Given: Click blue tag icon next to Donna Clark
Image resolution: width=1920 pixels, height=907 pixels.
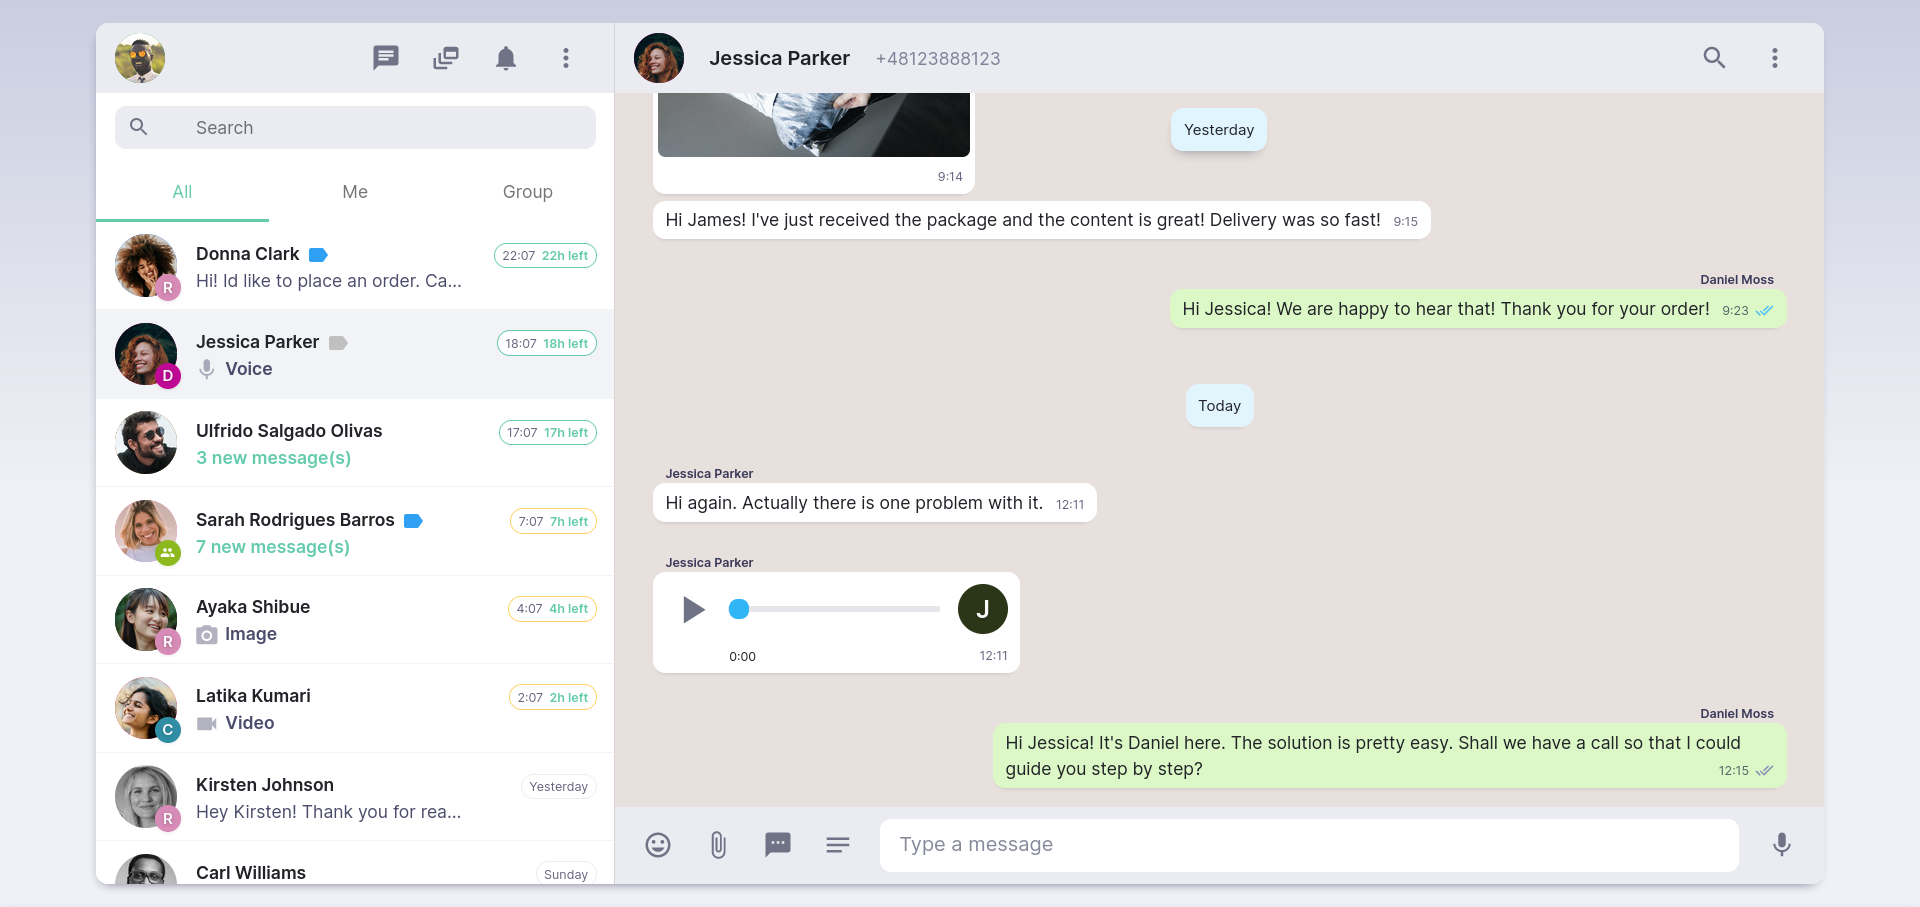Looking at the screenshot, I should [x=319, y=255].
